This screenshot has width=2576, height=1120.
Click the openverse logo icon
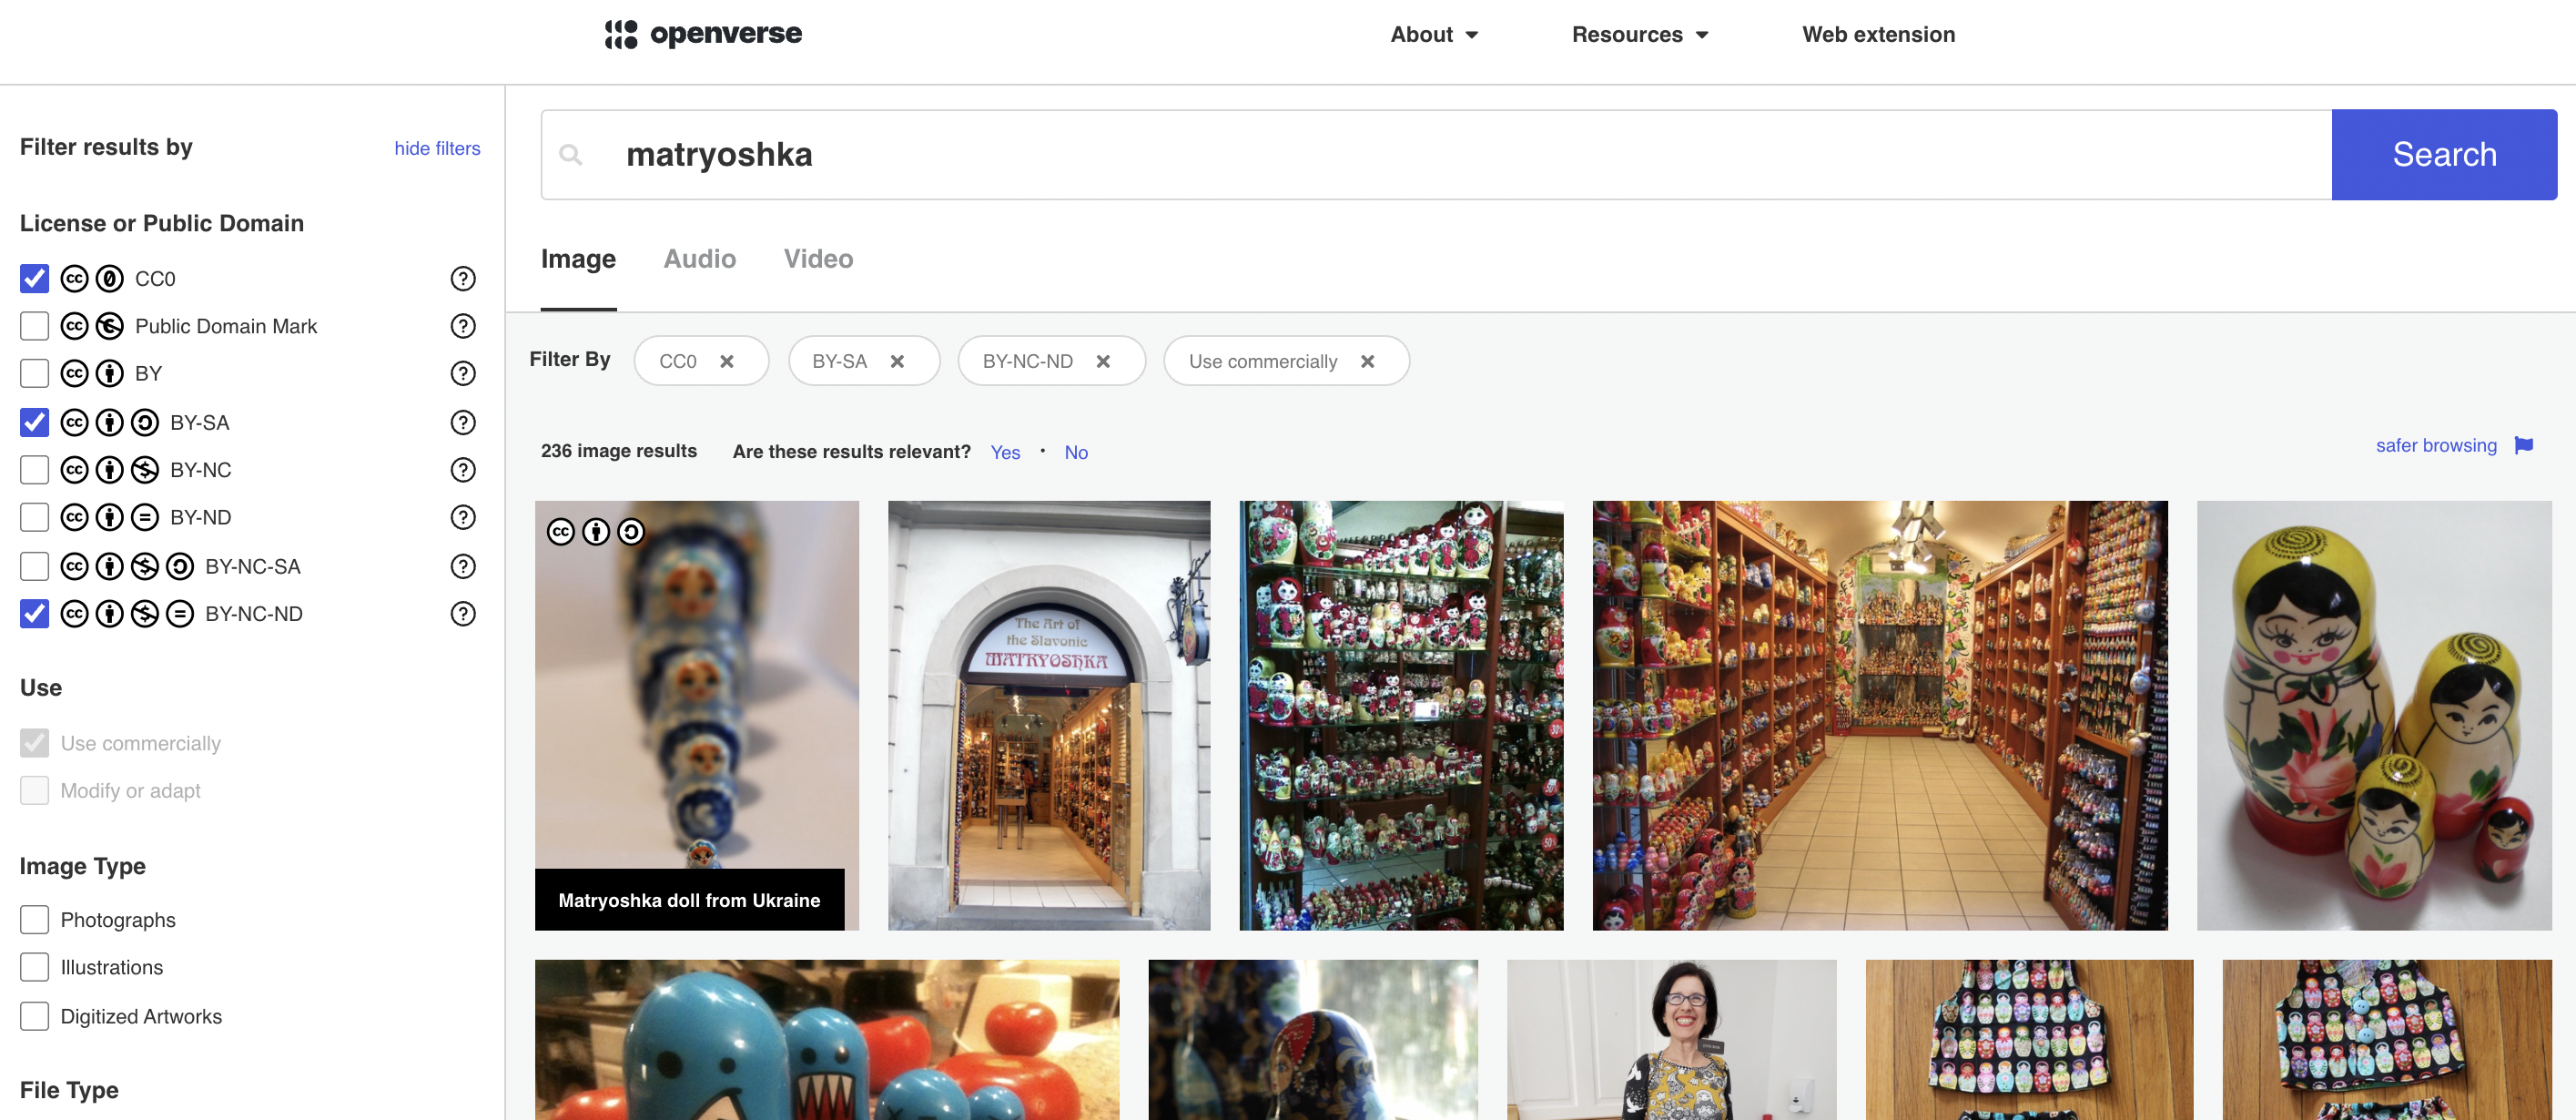click(x=621, y=34)
